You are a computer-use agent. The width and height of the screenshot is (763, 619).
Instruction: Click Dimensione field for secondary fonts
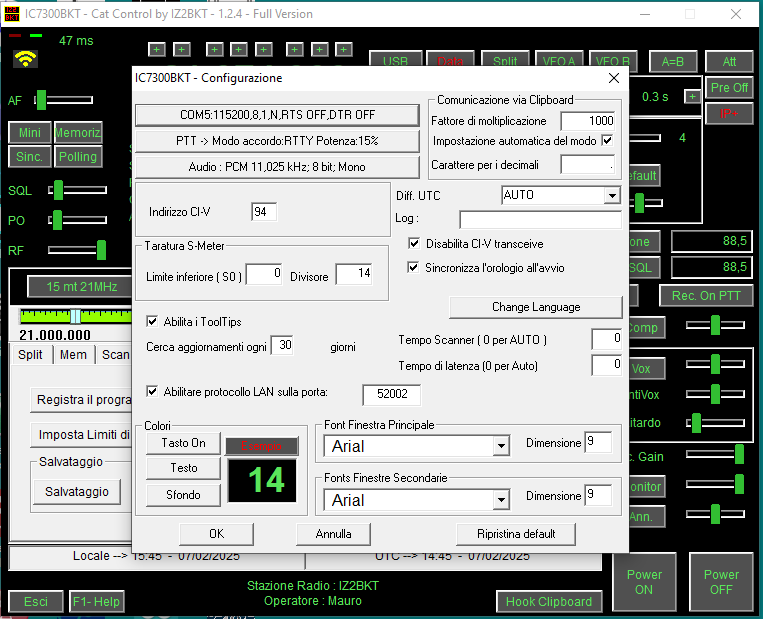pyautogui.click(x=598, y=495)
